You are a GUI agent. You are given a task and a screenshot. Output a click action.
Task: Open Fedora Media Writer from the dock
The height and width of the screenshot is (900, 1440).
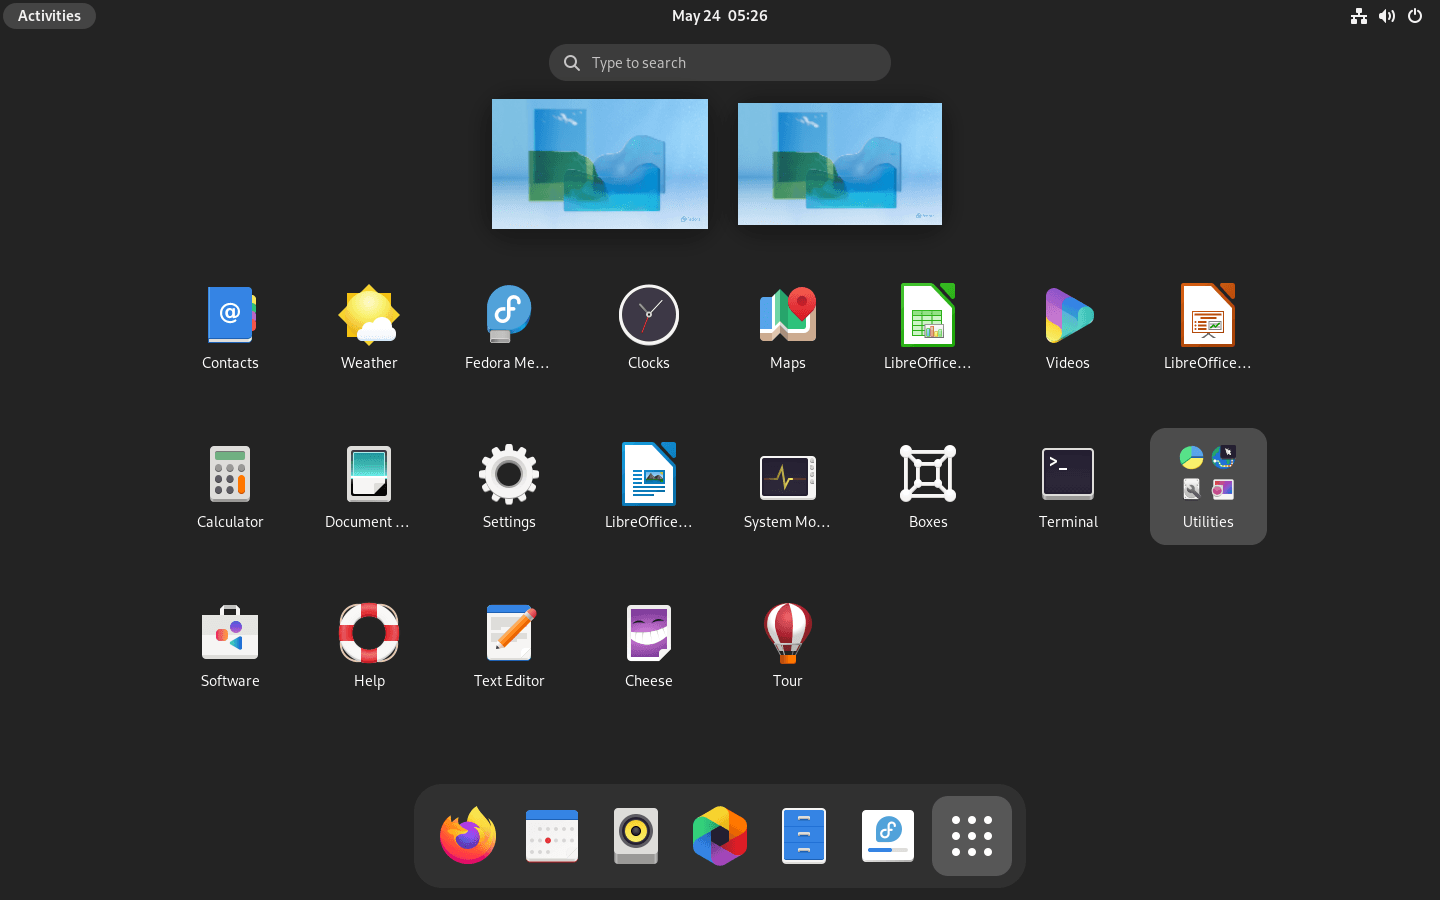coord(887,836)
